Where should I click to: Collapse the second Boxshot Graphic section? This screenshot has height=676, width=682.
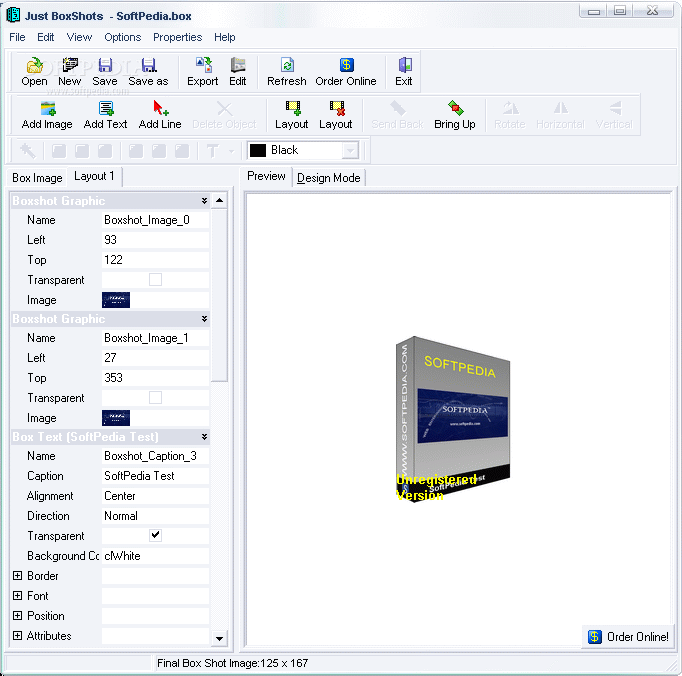click(x=204, y=319)
